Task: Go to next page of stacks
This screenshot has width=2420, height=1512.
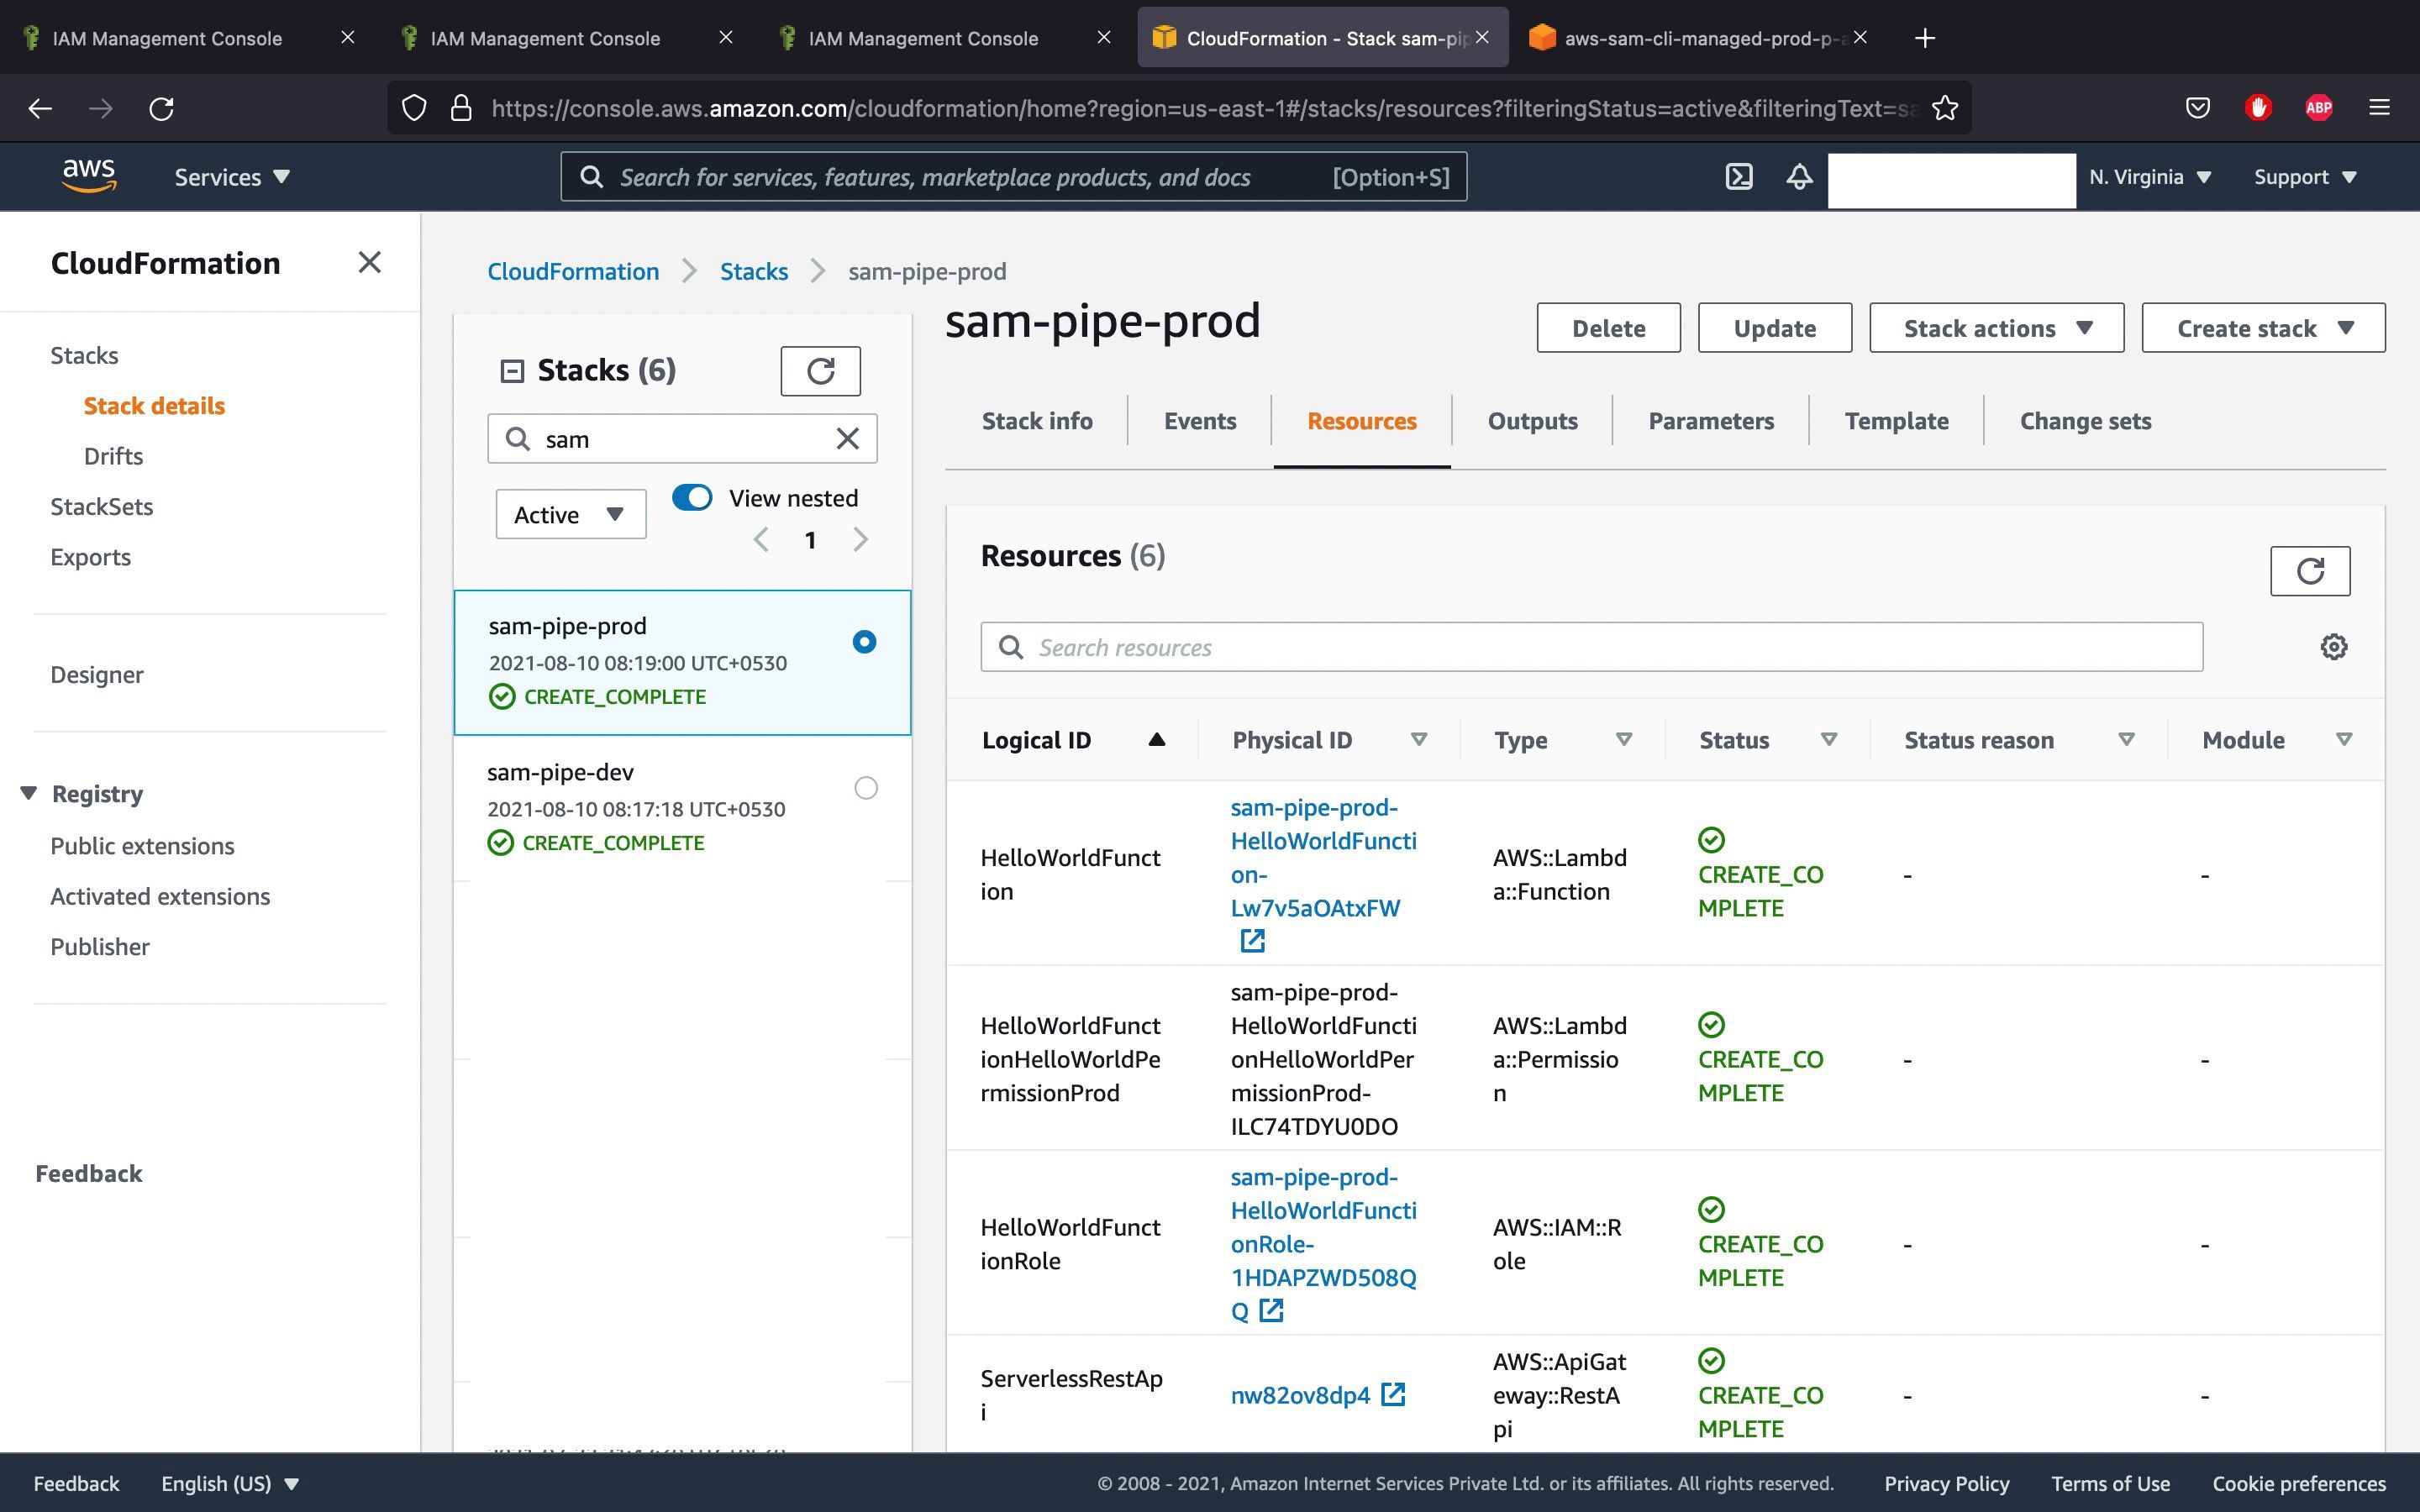Action: [860, 540]
